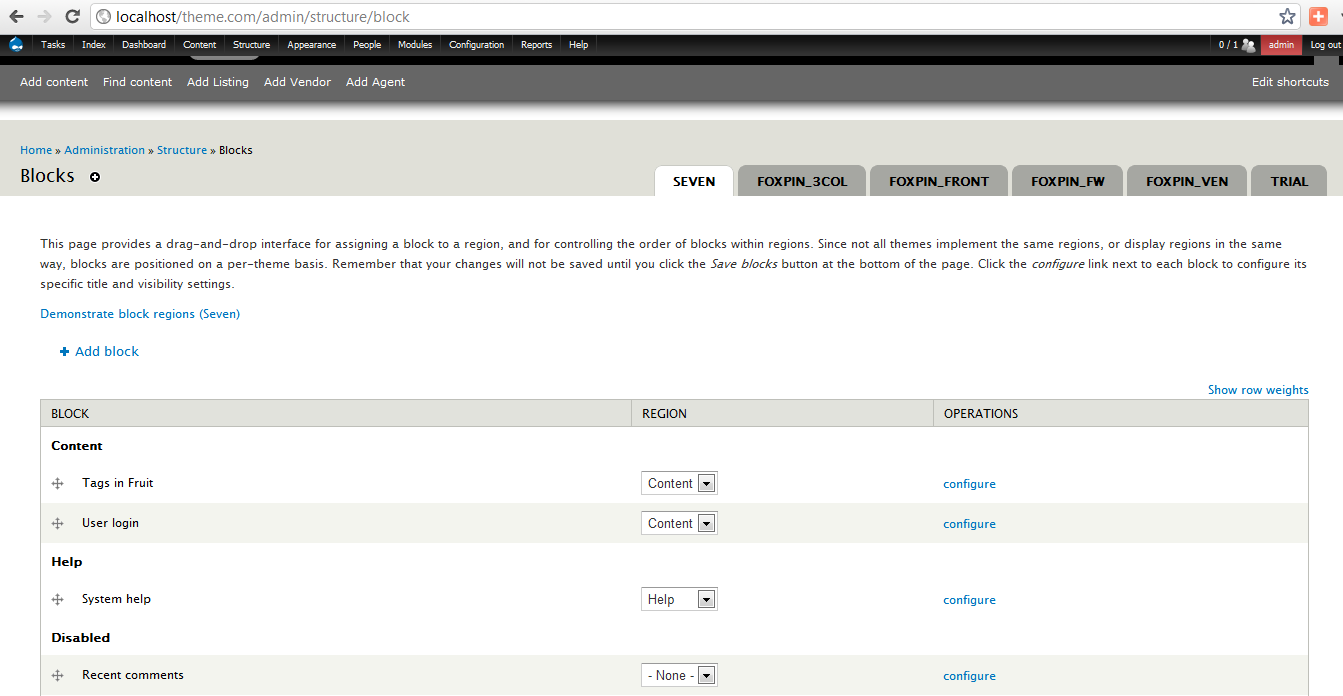Click the add-to-shortcuts icon beside Blocks title
The width and height of the screenshot is (1343, 696).
(x=95, y=177)
